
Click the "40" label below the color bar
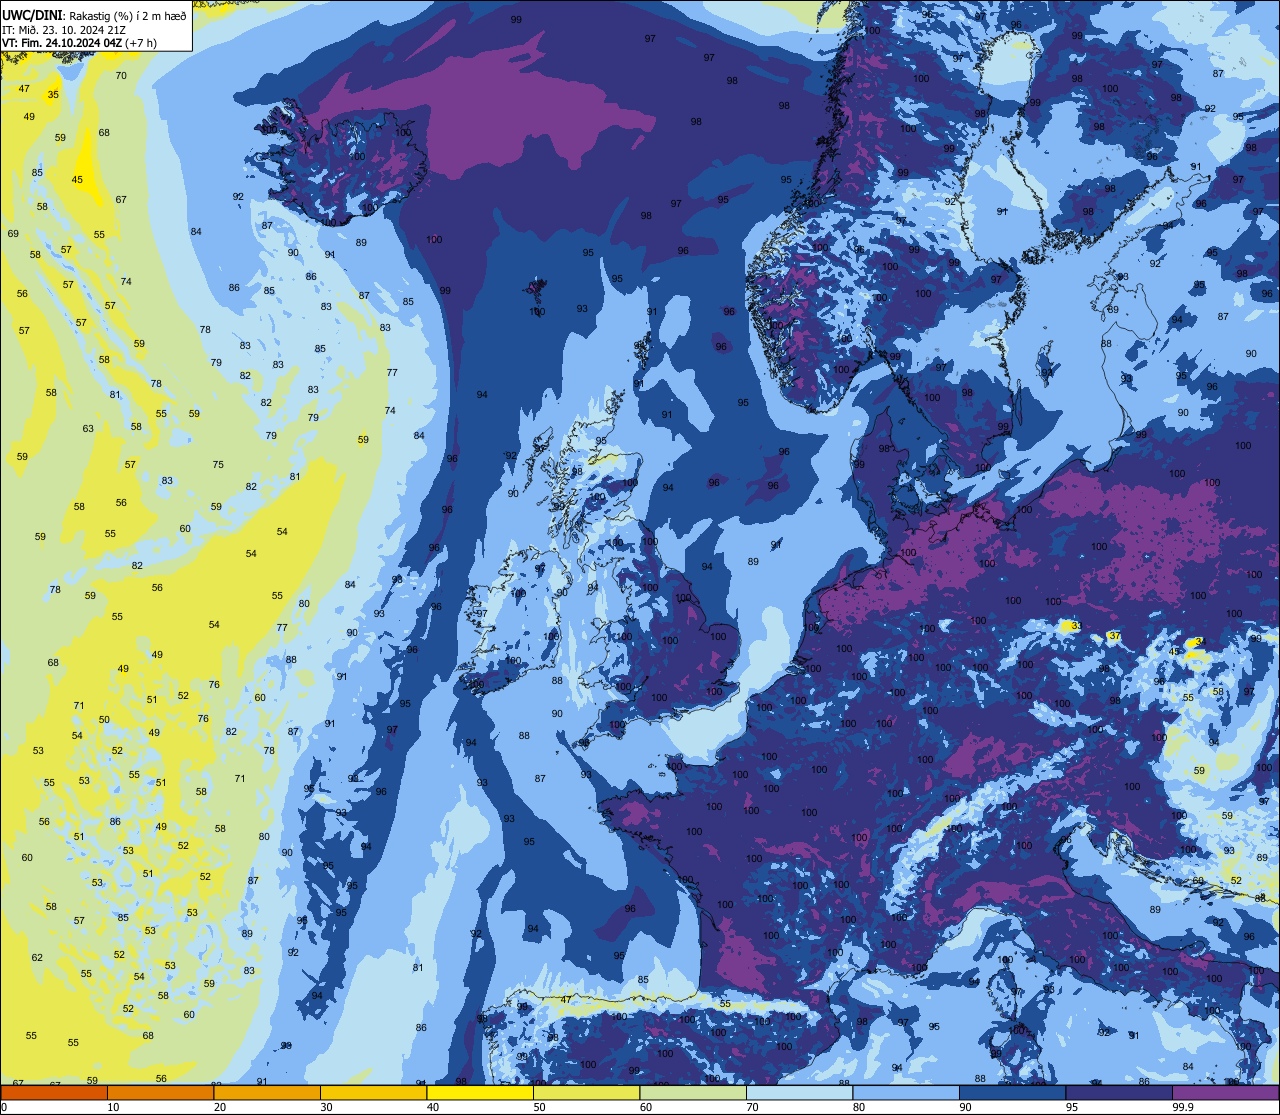pos(433,1107)
